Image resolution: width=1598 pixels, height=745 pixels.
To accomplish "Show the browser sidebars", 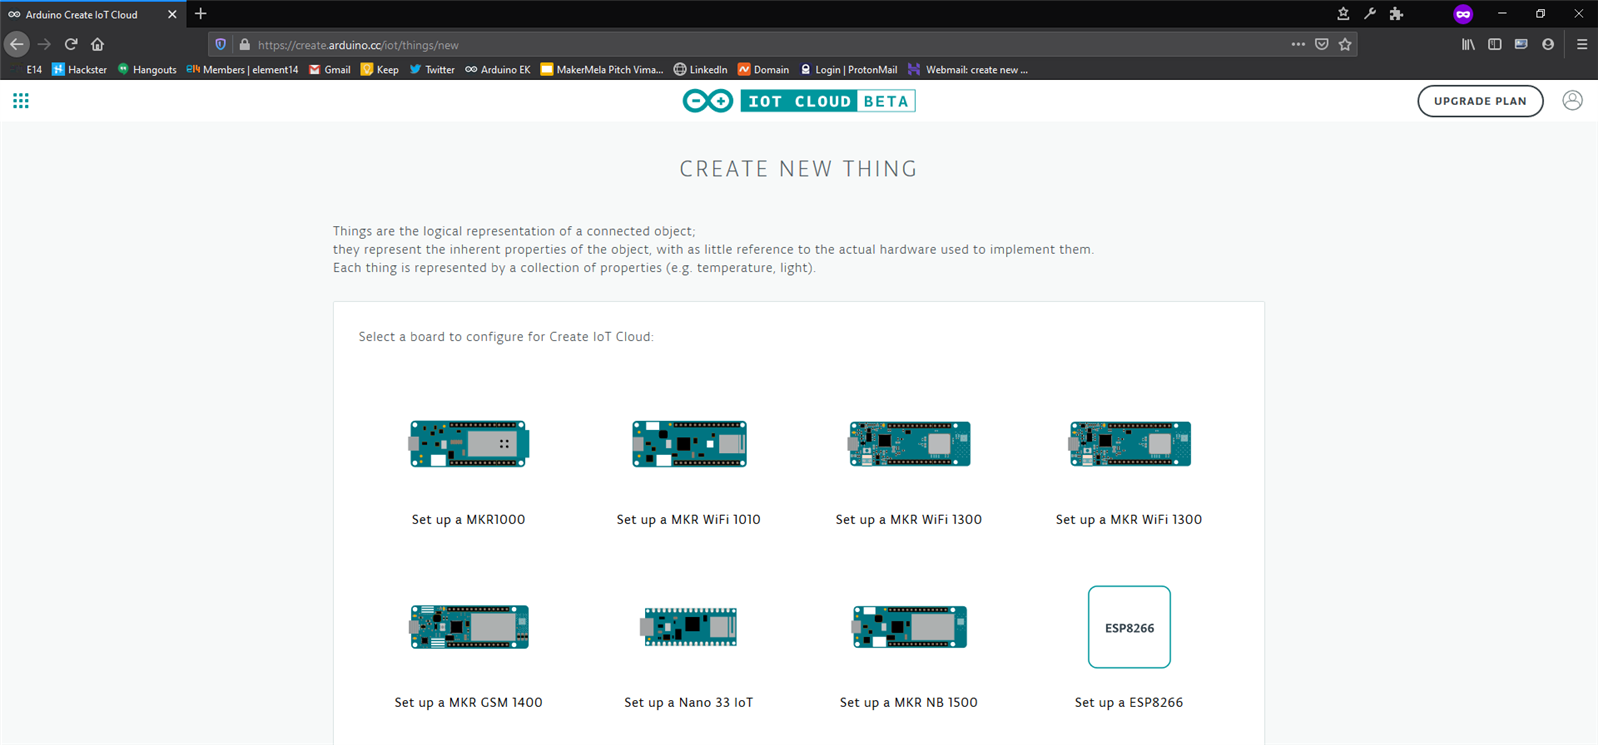I will click(x=1495, y=44).
